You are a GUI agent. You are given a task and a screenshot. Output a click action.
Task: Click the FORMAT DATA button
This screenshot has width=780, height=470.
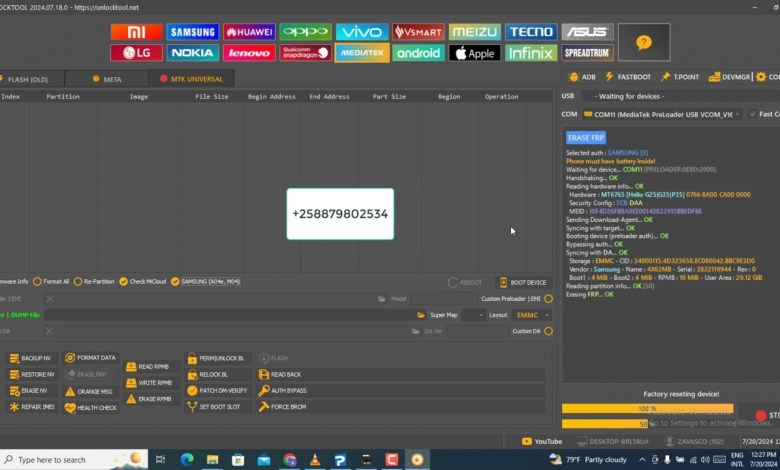click(91, 358)
